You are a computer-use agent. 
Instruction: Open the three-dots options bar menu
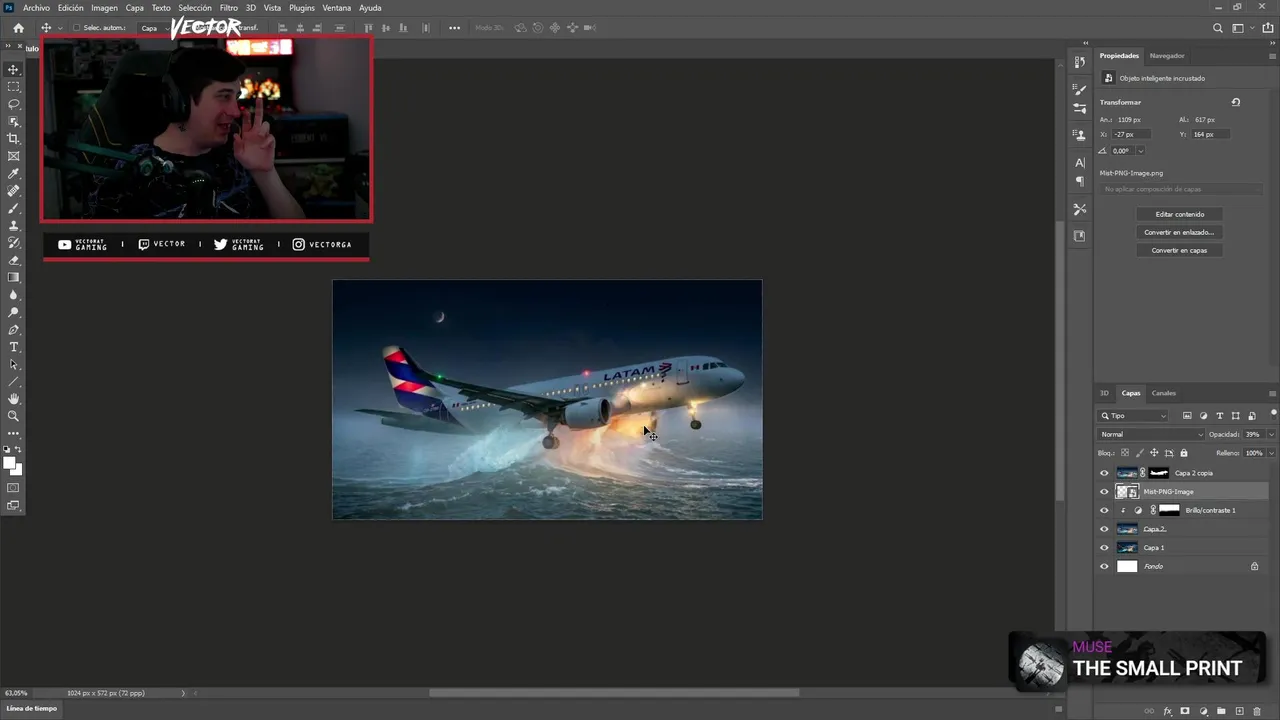454,28
